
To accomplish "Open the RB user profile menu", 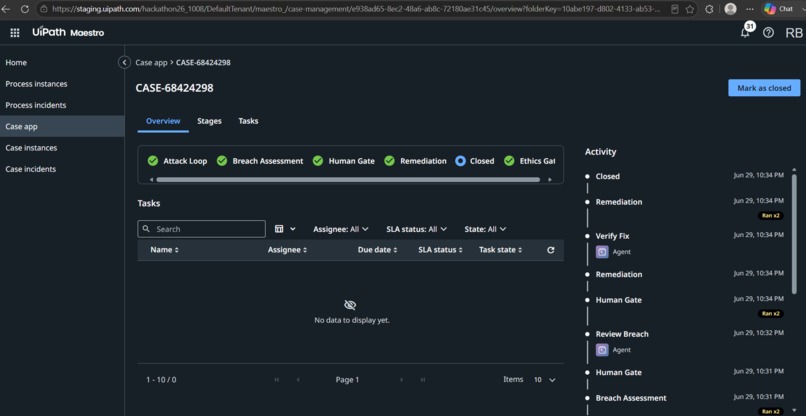I will [794, 33].
